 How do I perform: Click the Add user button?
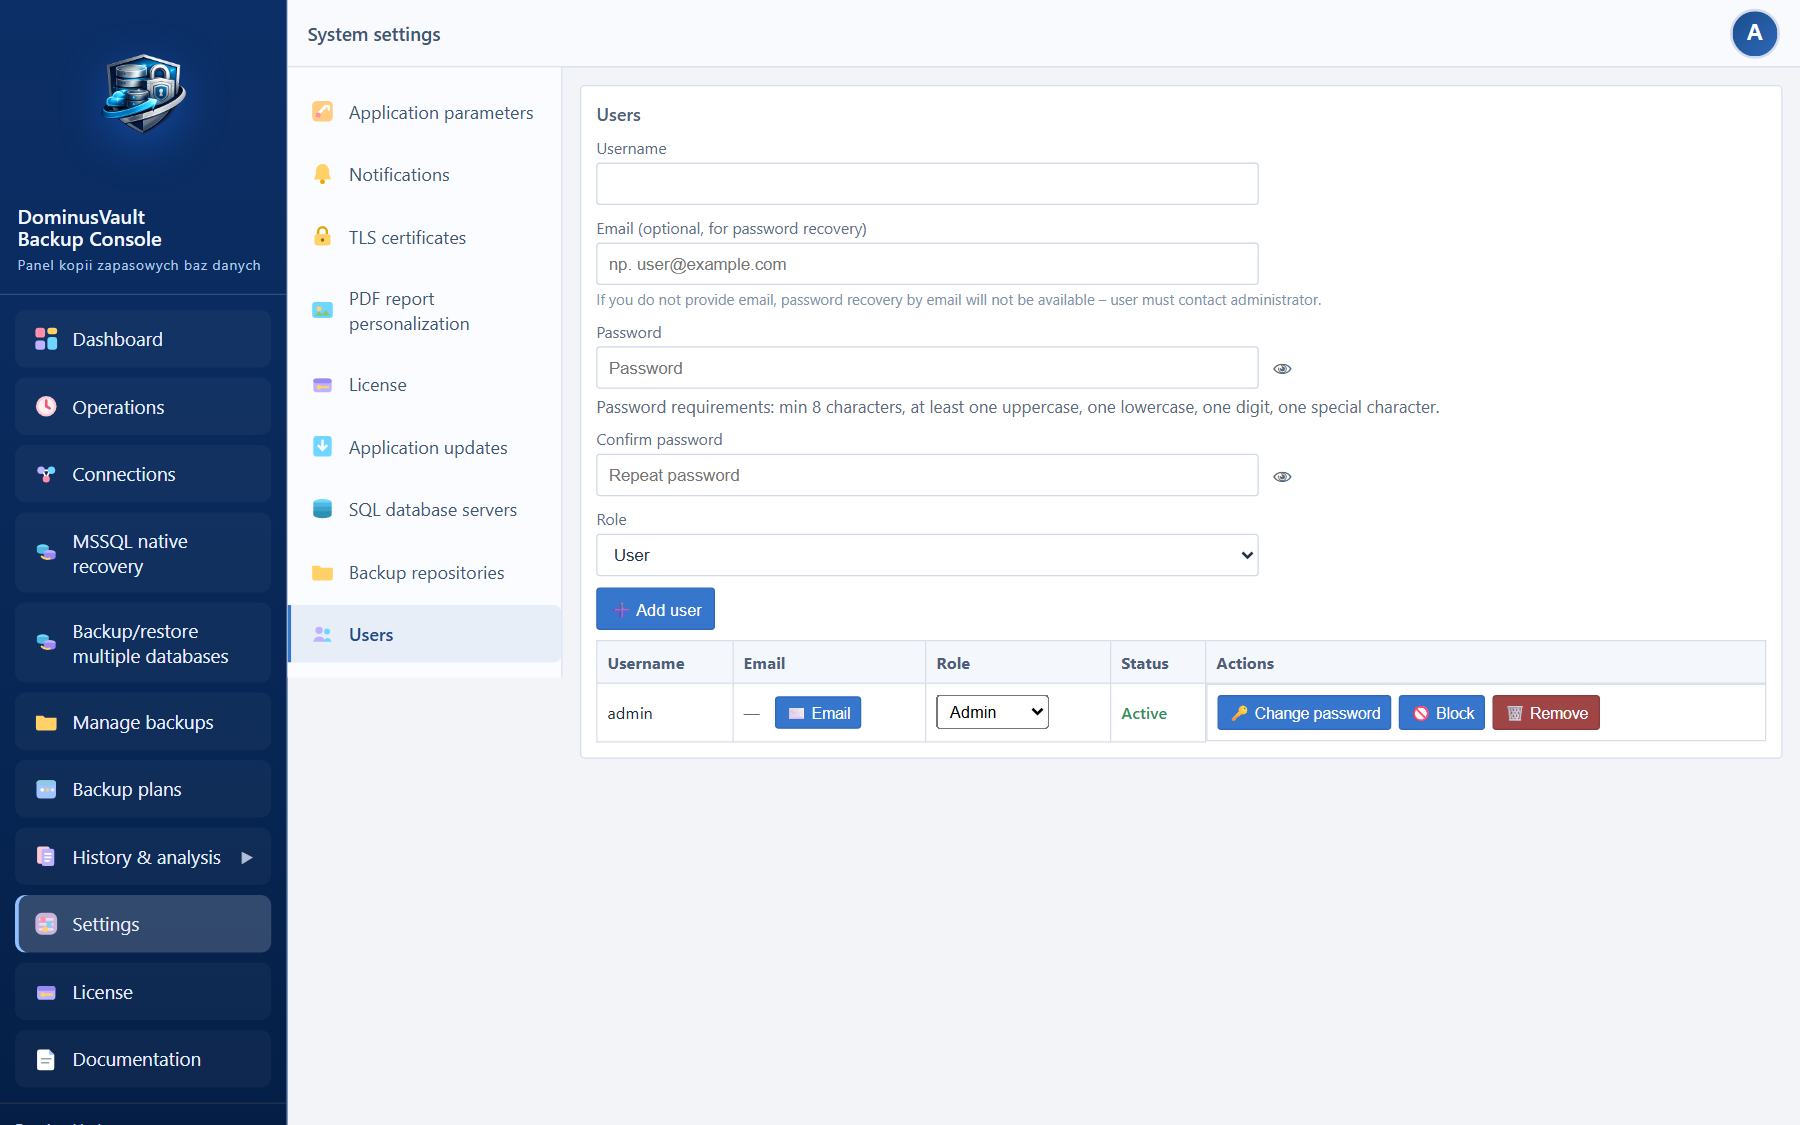click(x=655, y=609)
